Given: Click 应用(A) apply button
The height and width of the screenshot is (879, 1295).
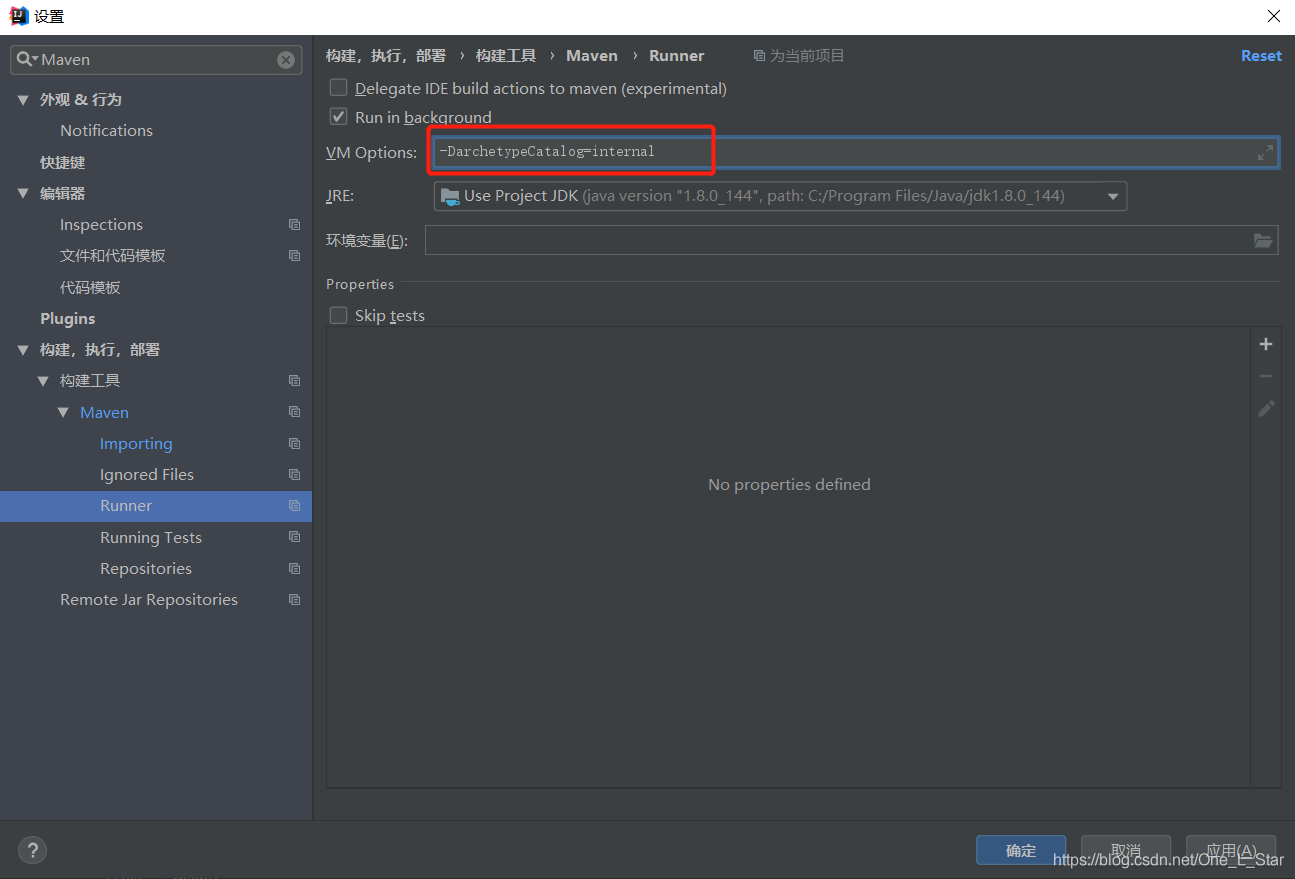Looking at the screenshot, I should coord(1231,850).
